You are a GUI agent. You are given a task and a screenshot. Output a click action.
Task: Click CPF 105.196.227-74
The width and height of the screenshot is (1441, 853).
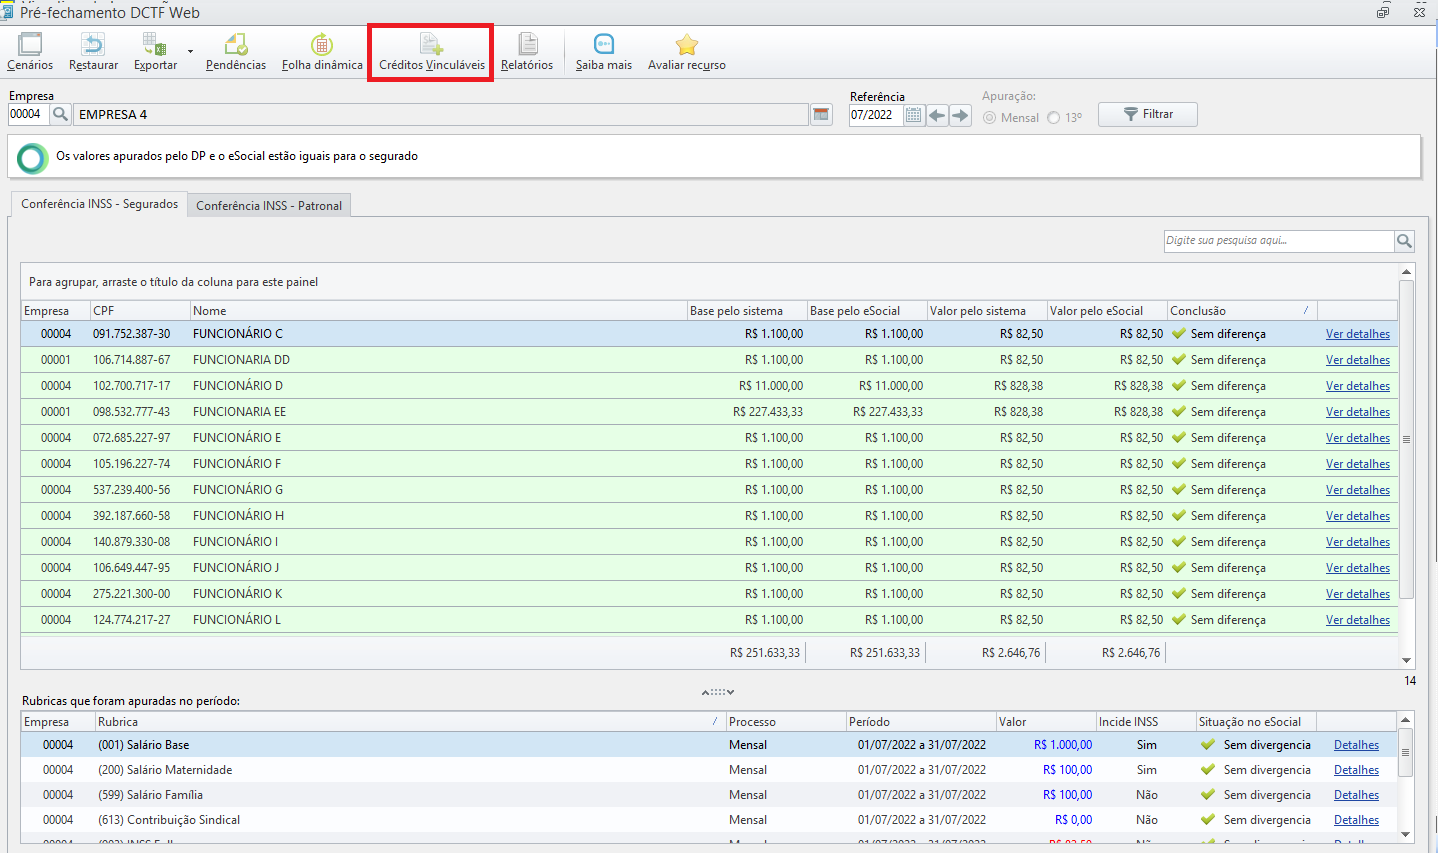pyautogui.click(x=132, y=464)
